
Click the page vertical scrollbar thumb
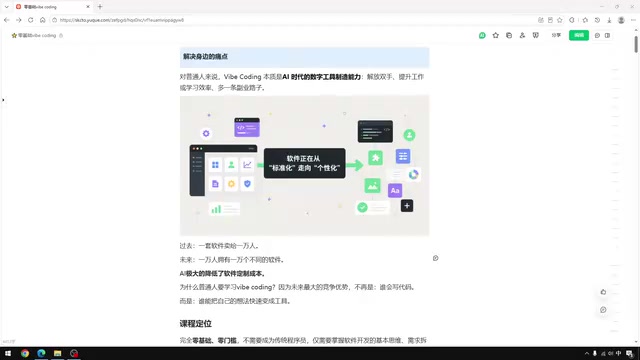[636, 44]
